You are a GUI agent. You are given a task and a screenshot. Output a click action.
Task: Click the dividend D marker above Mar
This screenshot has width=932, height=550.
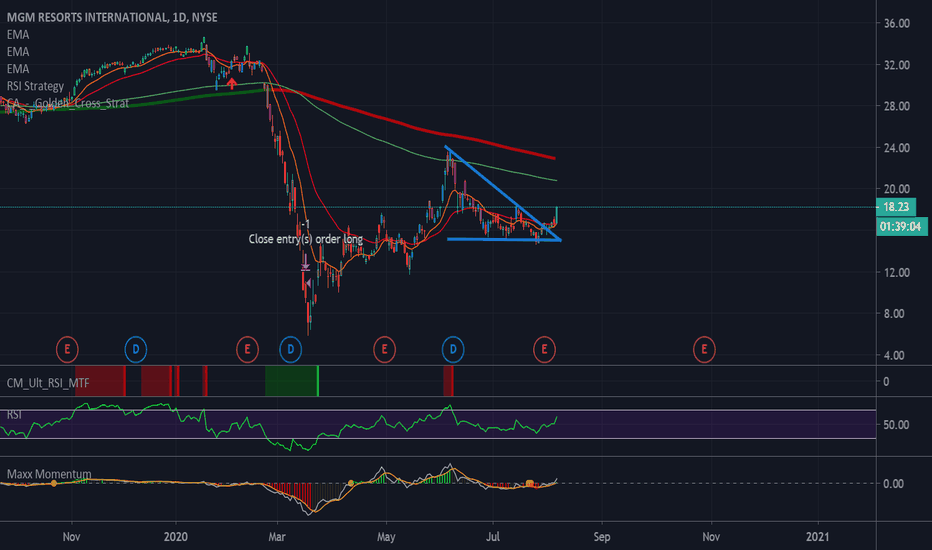291,350
